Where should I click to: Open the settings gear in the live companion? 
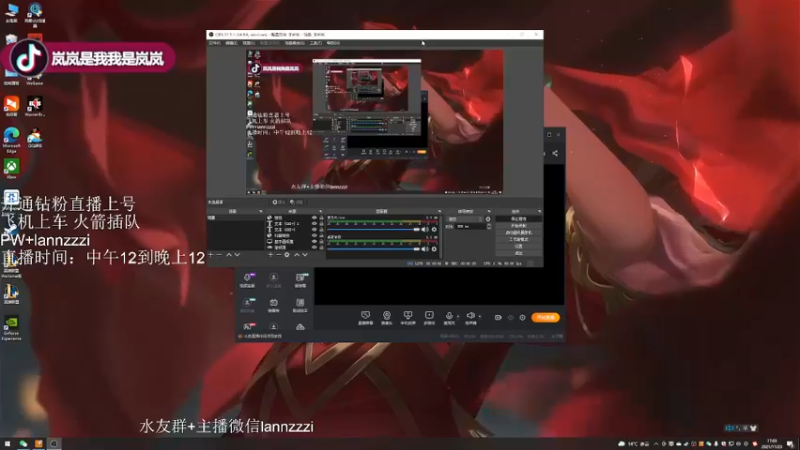coord(522,317)
